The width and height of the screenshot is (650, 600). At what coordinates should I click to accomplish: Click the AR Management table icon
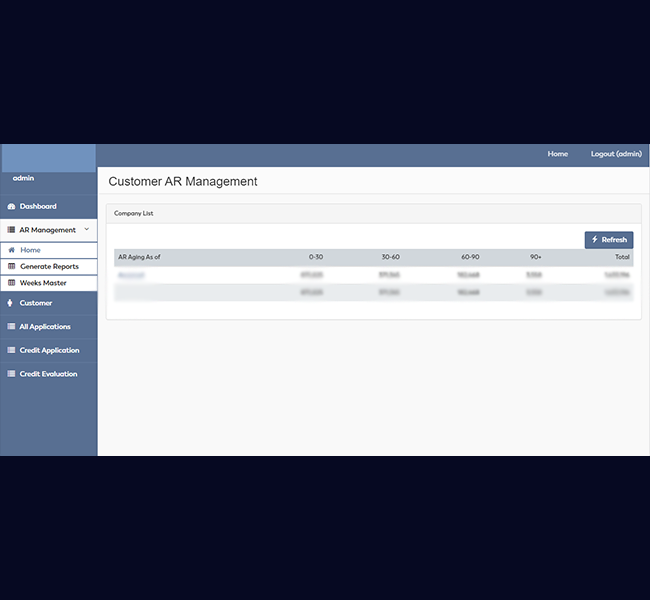point(11,230)
